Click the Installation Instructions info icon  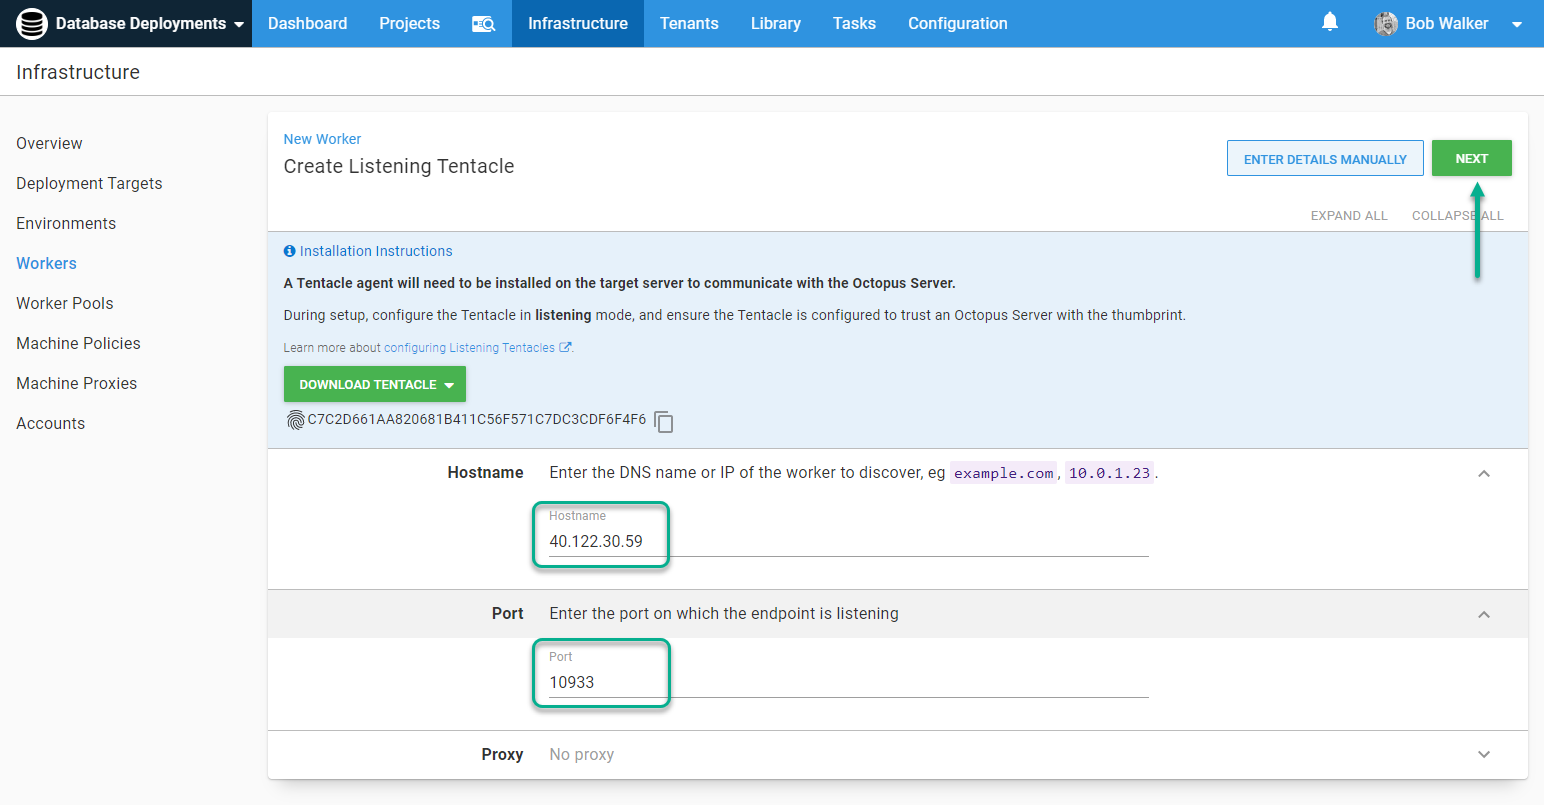289,251
